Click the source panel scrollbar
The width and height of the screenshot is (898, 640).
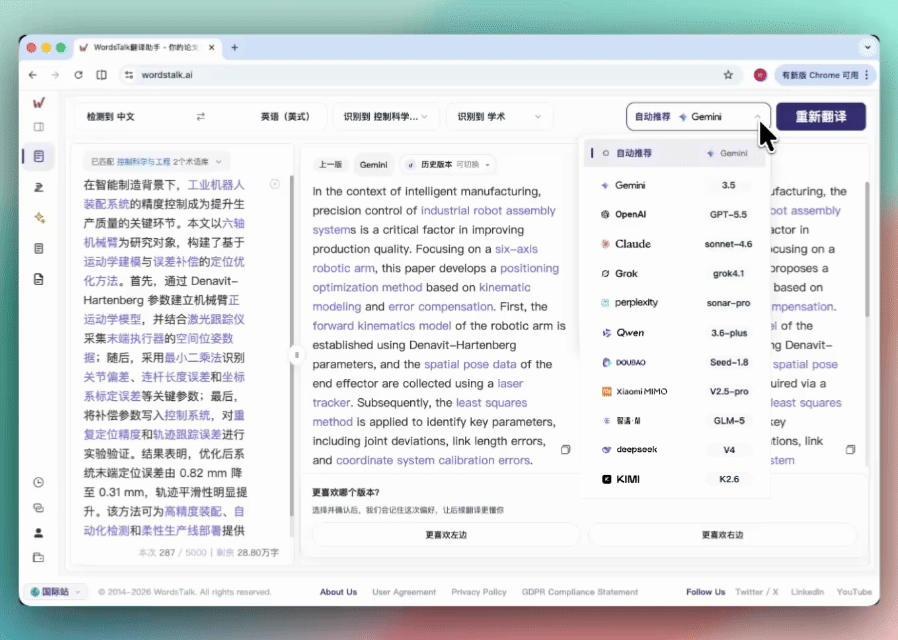click(292, 347)
